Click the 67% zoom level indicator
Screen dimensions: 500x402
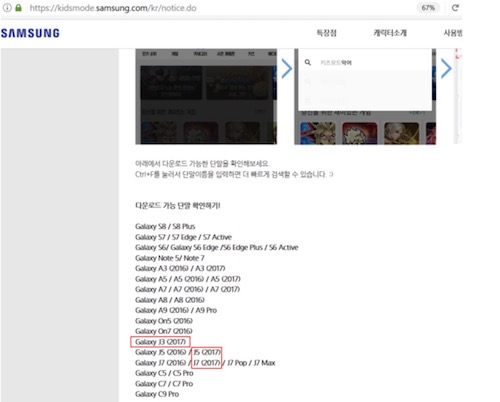[428, 8]
